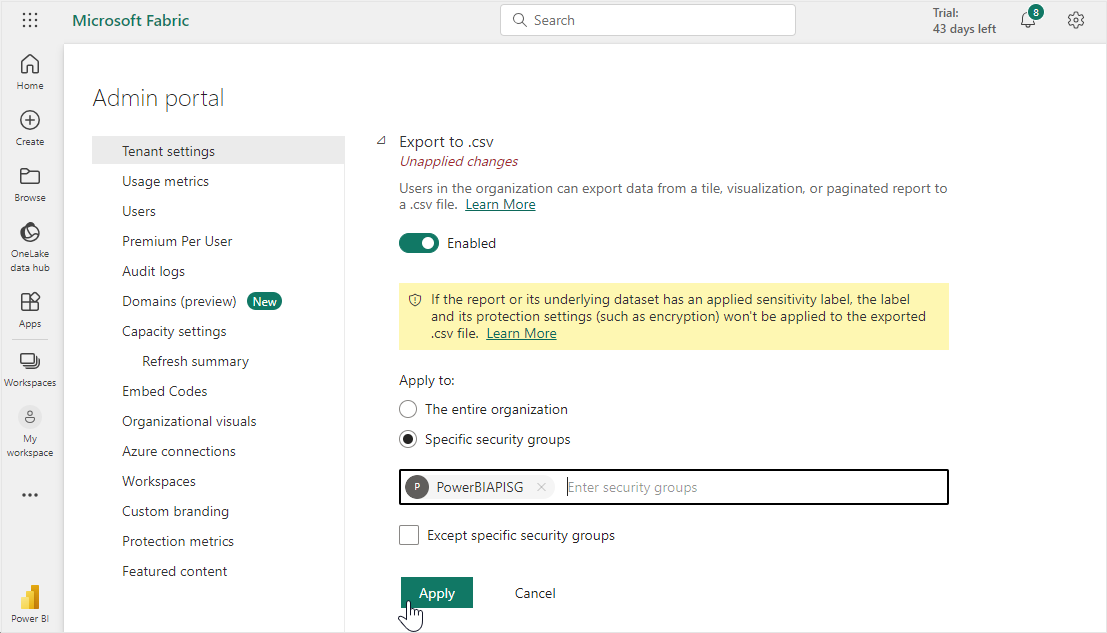The width and height of the screenshot is (1107, 633).
Task: Open OneLake data hub
Action: pyautogui.click(x=30, y=246)
